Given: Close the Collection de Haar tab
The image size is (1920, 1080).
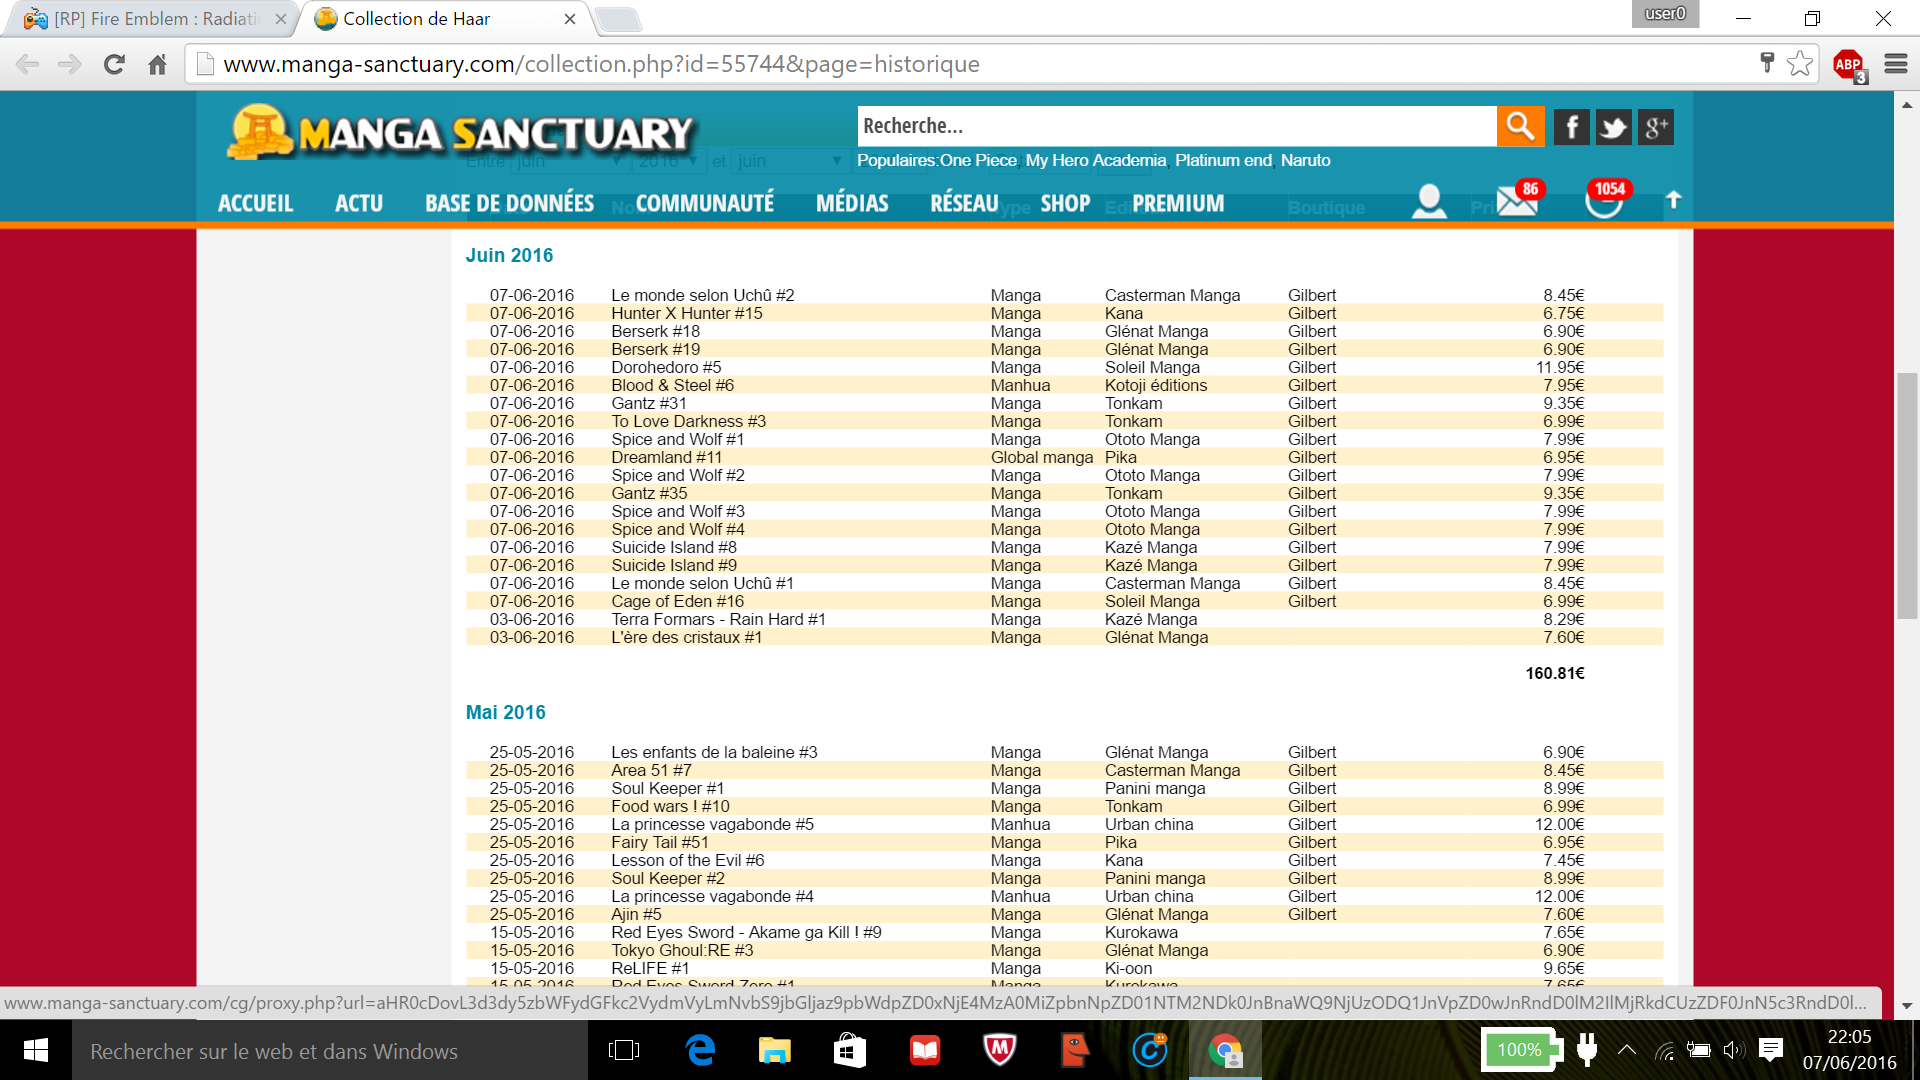Looking at the screenshot, I should 569,19.
